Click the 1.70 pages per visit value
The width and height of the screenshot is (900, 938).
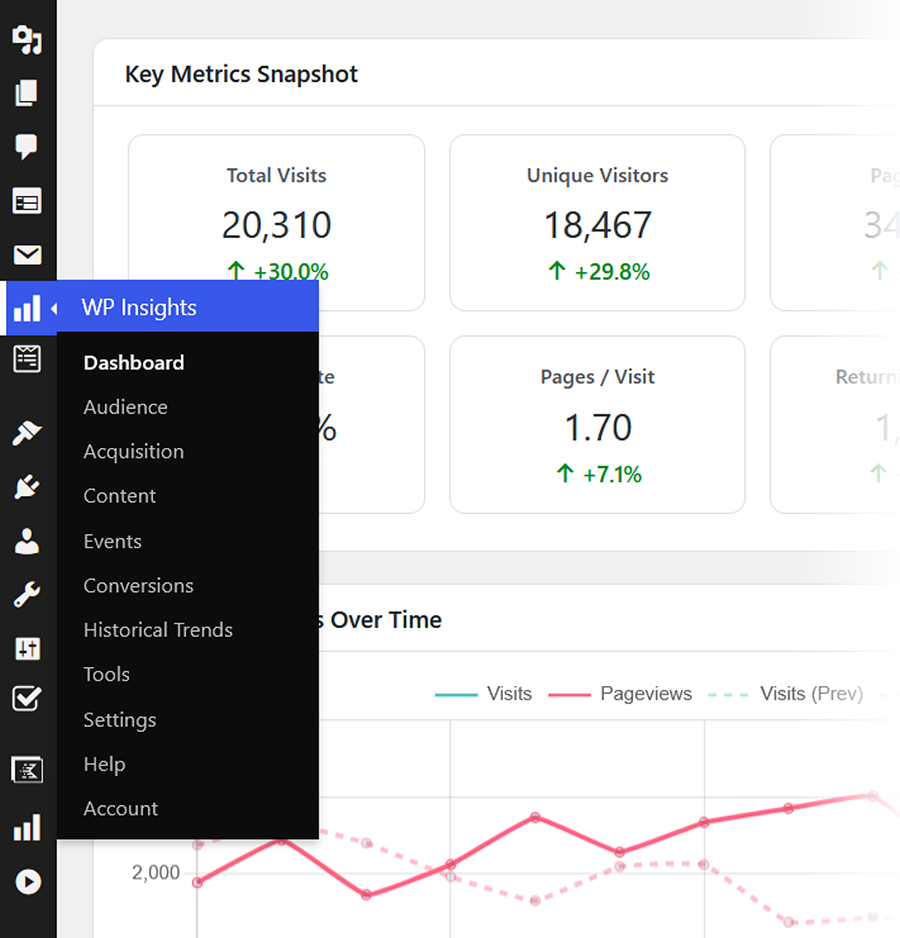point(598,428)
